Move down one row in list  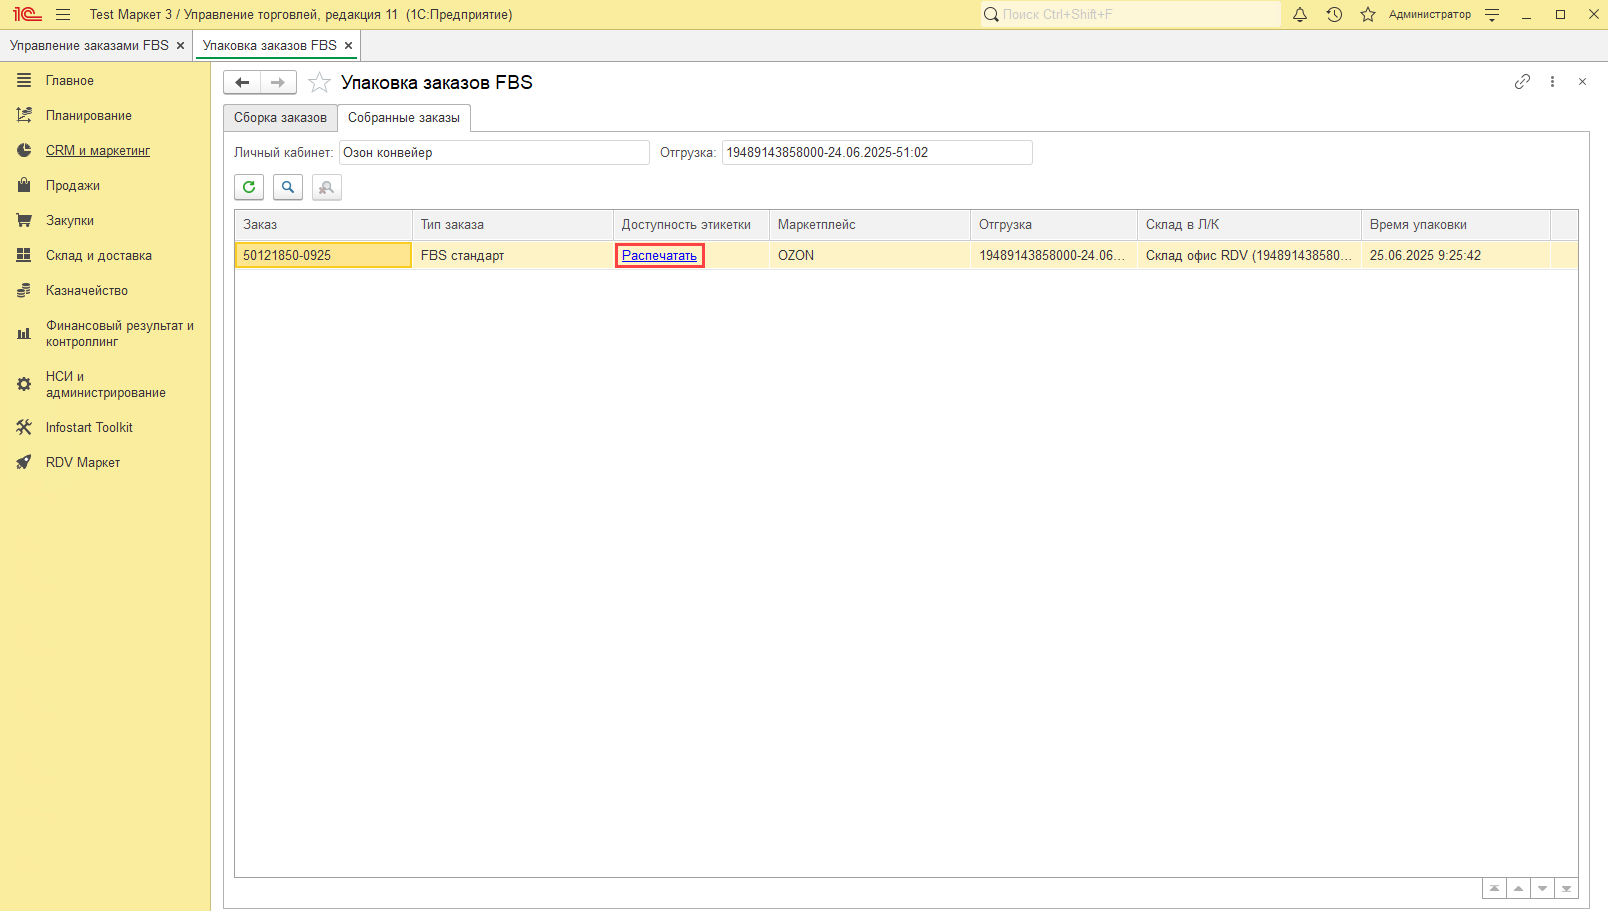1542,888
